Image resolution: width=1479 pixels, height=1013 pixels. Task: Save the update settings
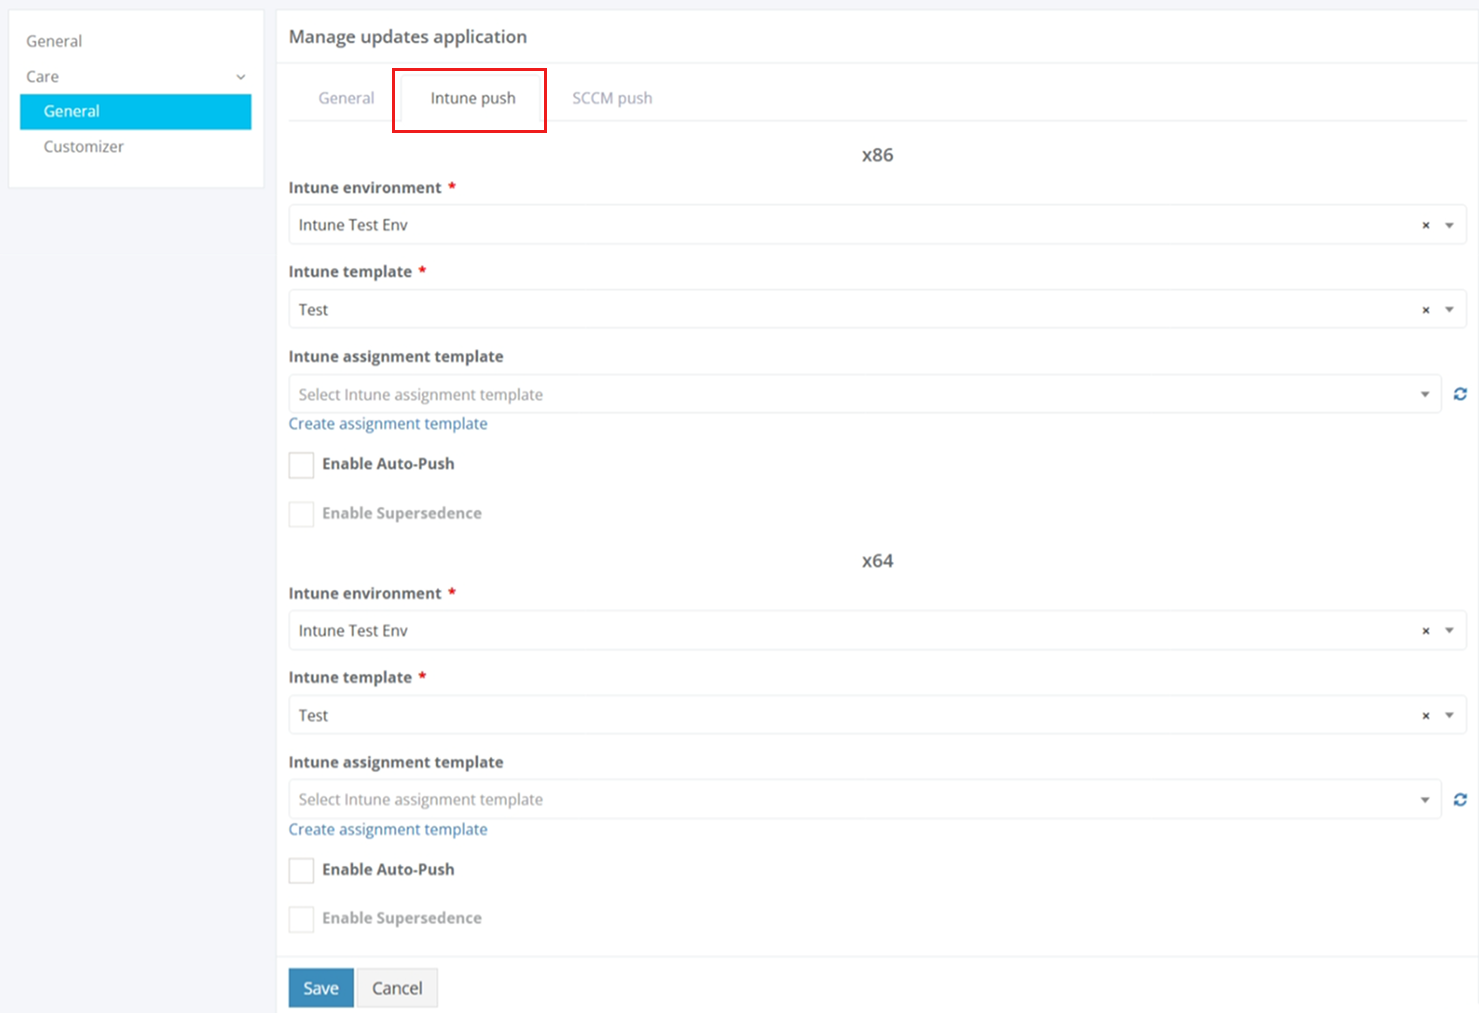[x=321, y=988]
